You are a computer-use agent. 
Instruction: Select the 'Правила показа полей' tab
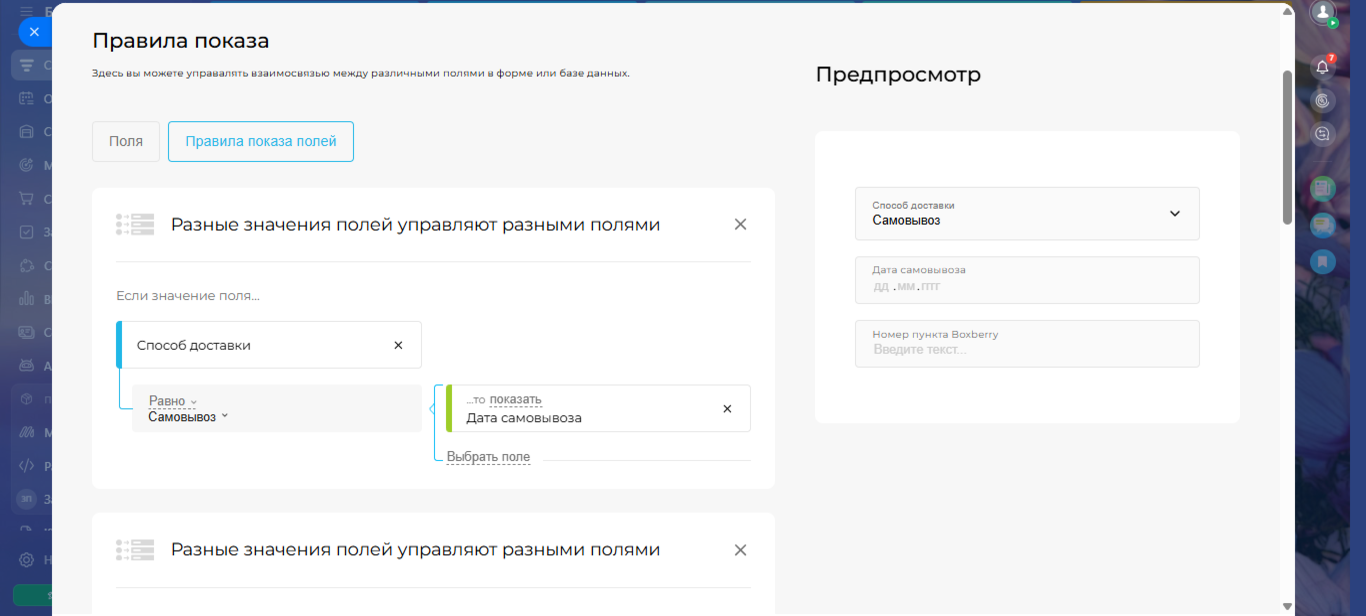click(261, 142)
